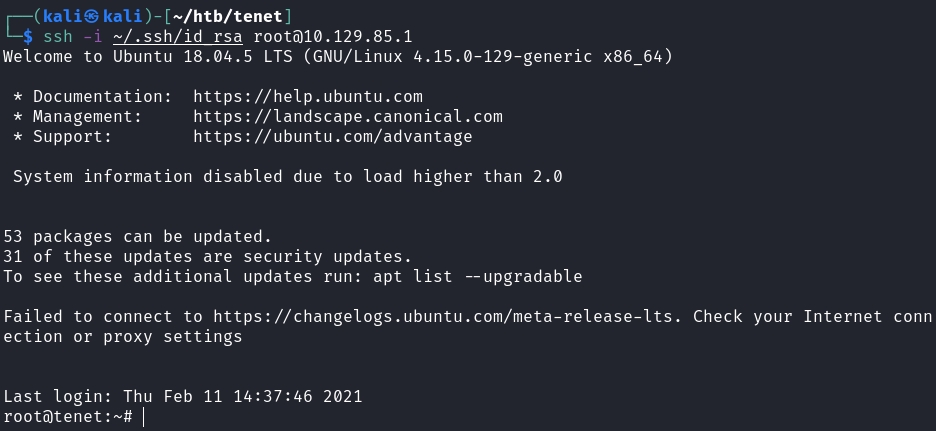Screen dimensions: 936x431
Task: Click the kali㉿kali user label in the prompt
Action: point(92,16)
